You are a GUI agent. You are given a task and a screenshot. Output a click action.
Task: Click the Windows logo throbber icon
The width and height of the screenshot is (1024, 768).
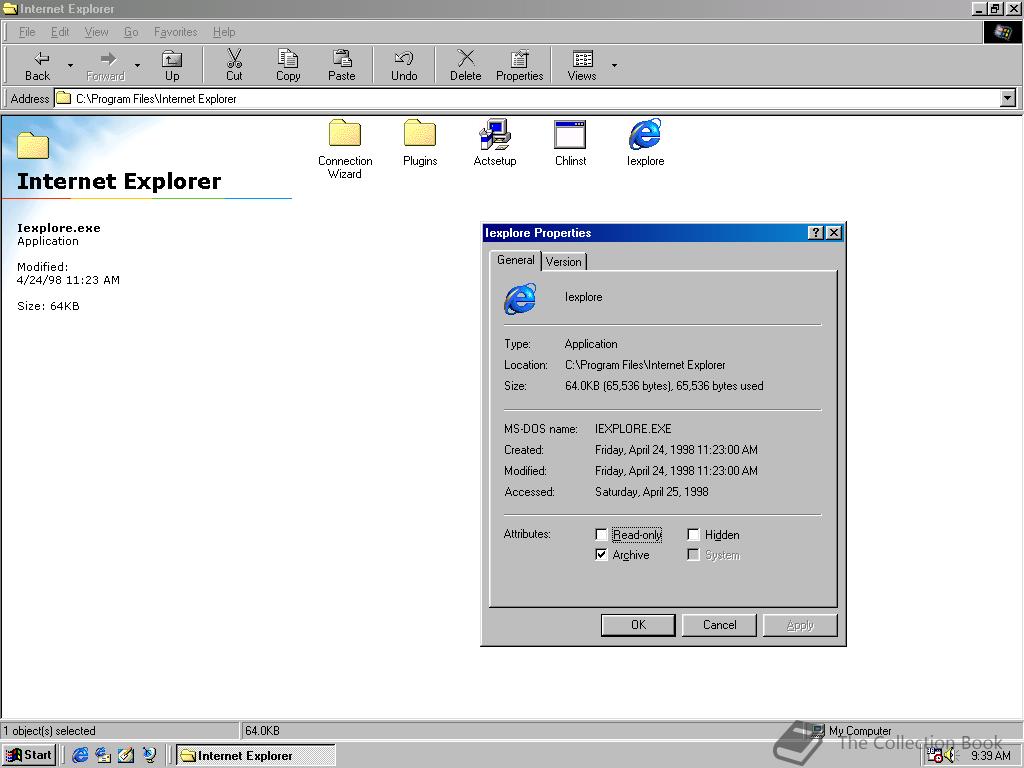[1002, 33]
